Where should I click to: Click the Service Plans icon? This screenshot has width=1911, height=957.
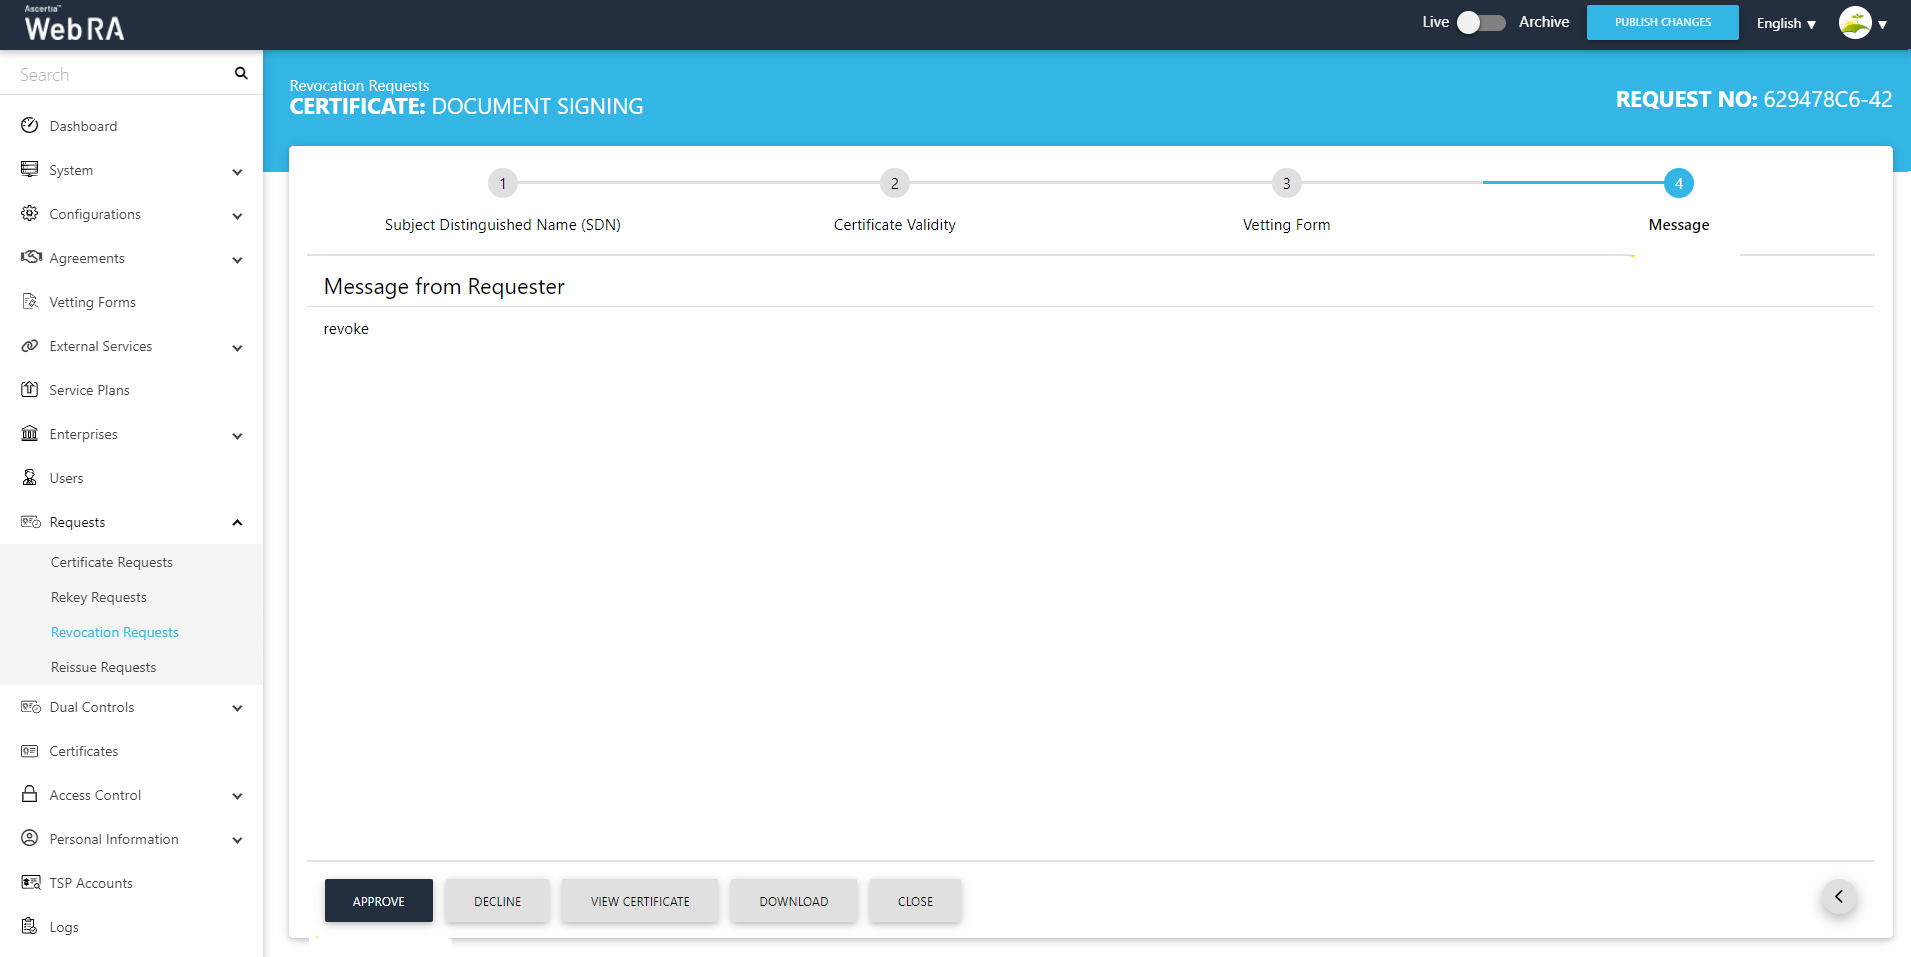(30, 390)
